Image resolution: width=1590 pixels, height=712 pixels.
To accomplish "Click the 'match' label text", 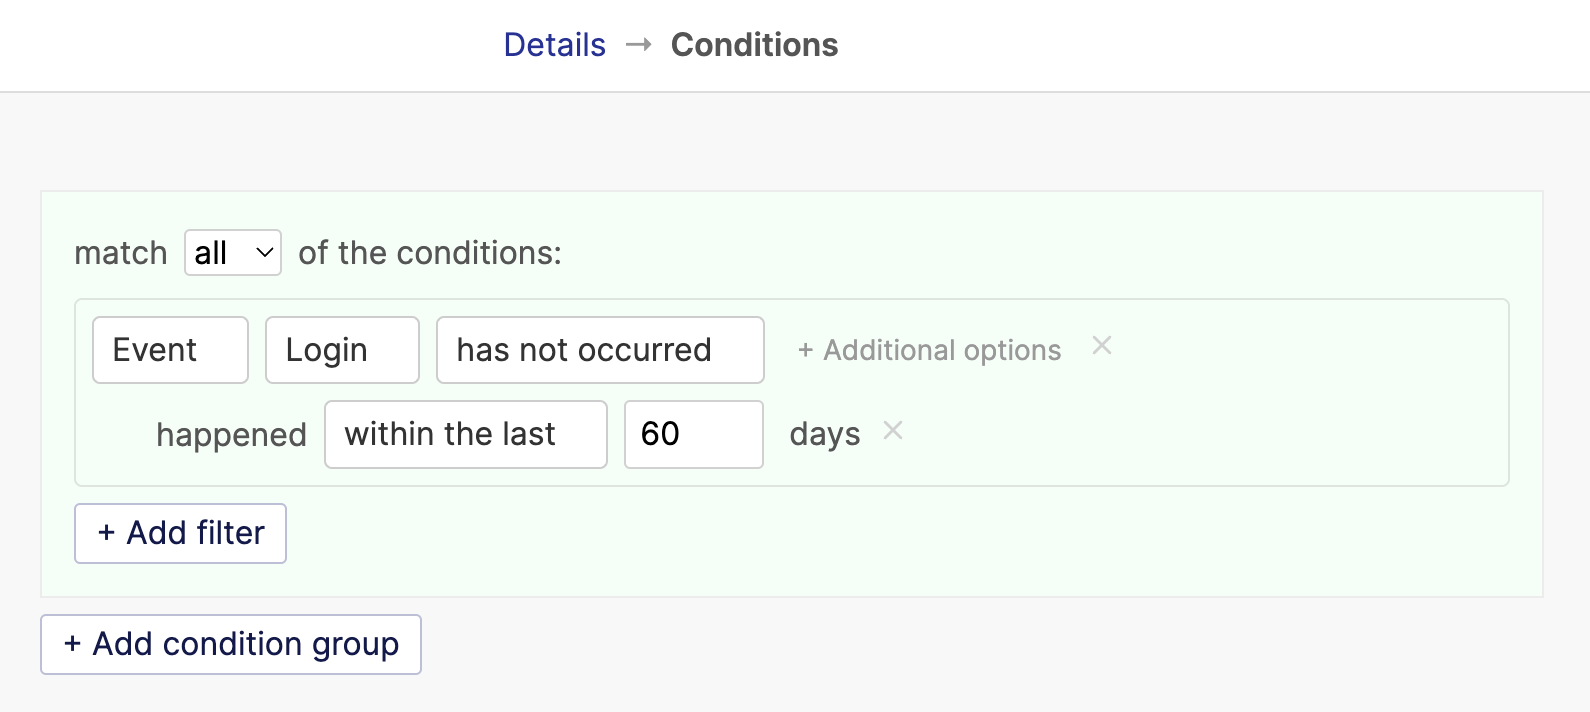I will pos(121,253).
